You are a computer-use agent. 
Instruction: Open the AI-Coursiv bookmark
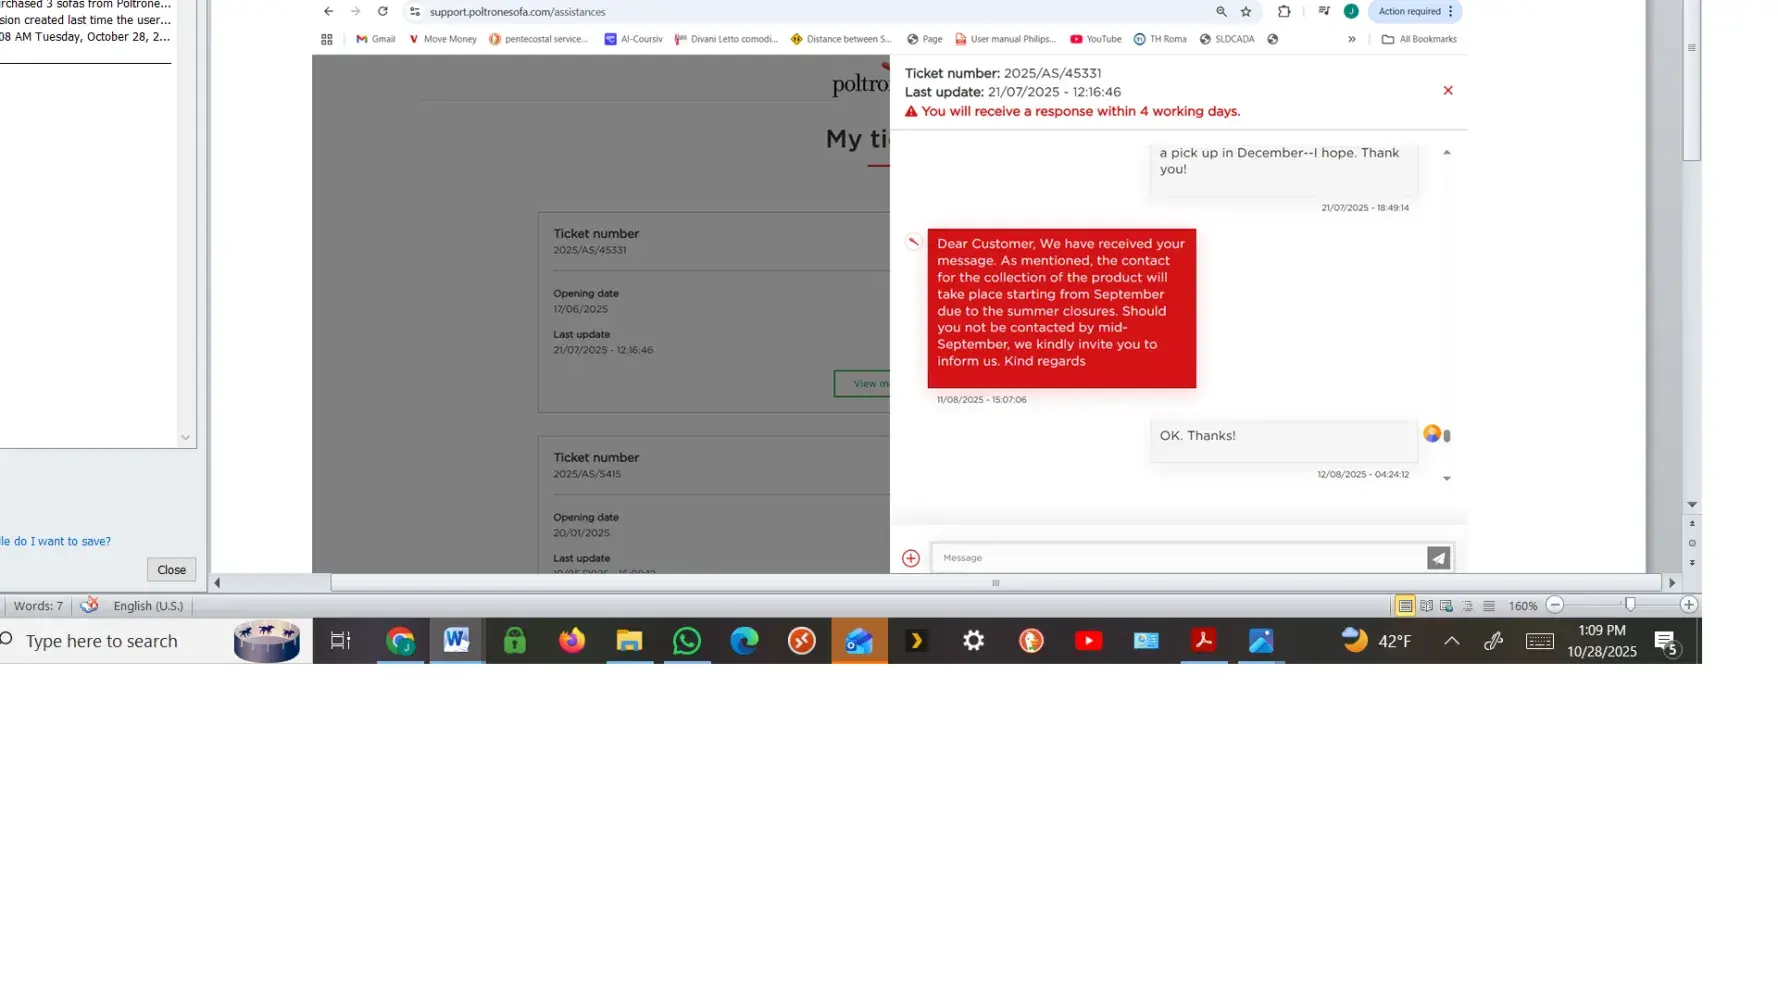click(633, 39)
